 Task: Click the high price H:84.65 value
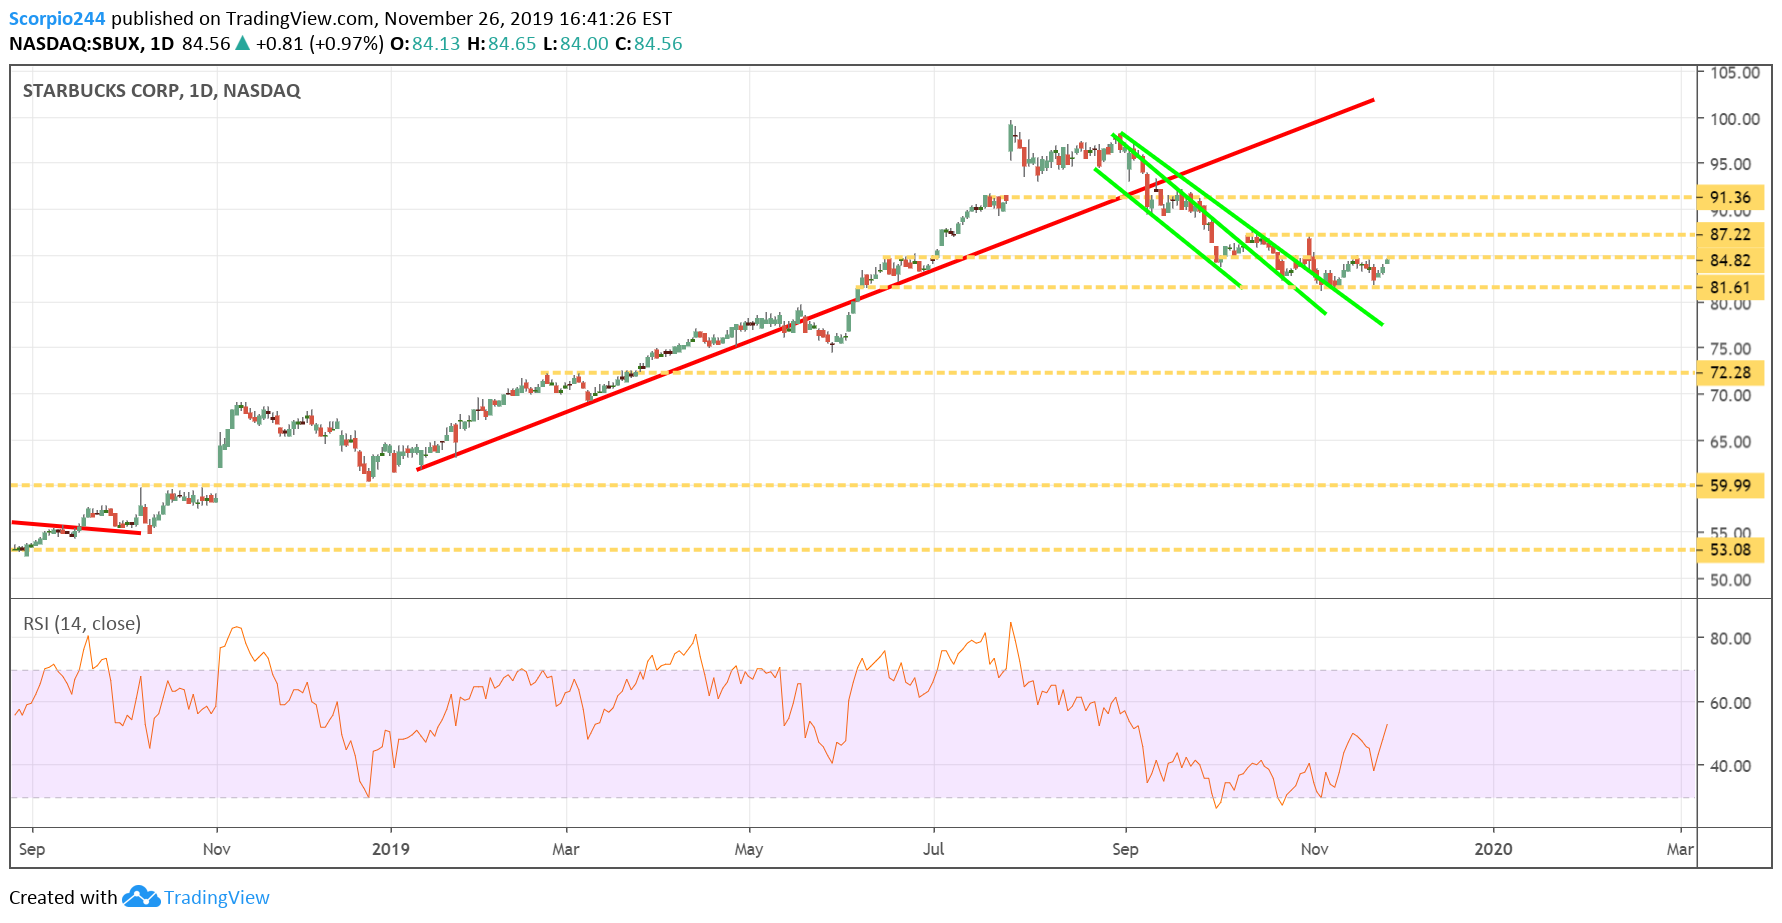(x=502, y=43)
